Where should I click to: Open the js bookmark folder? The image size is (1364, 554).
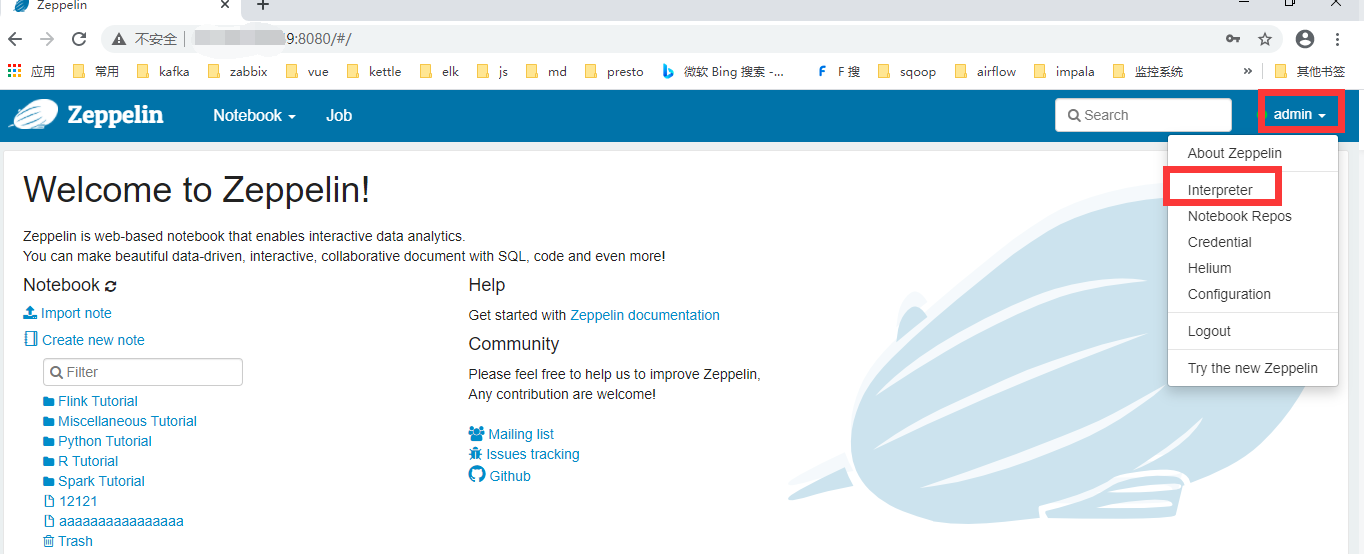(x=493, y=71)
